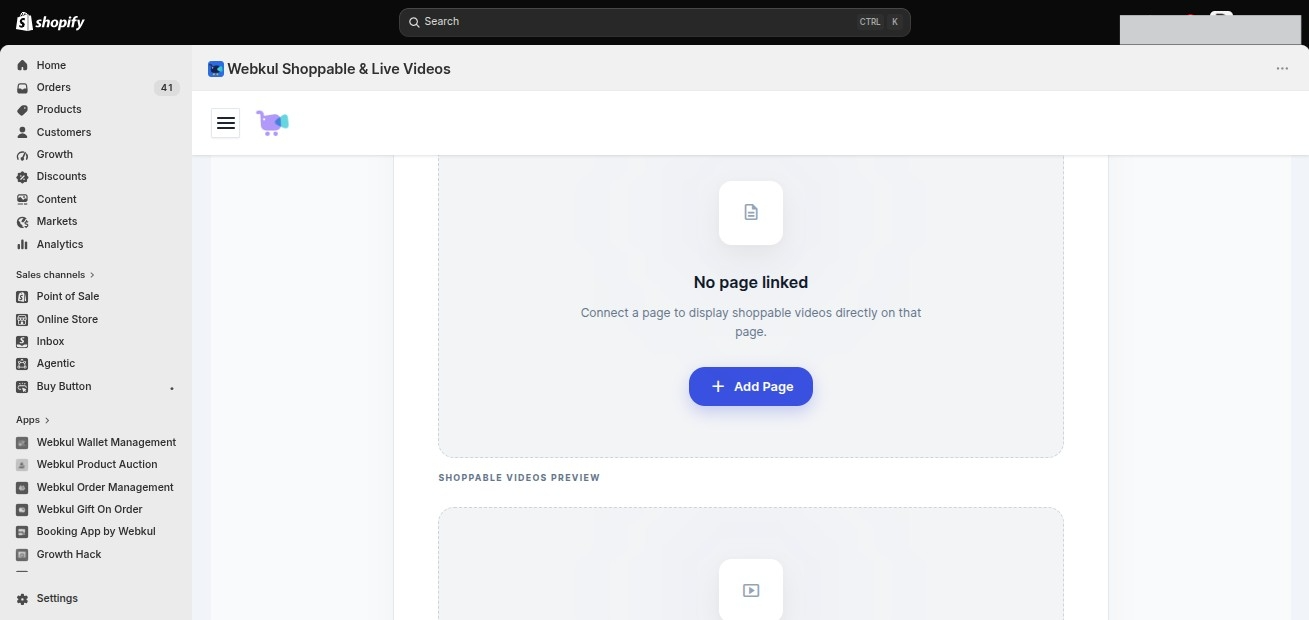1309x620 pixels.
Task: Click the Online Store storefront icon
Action: coord(22,319)
